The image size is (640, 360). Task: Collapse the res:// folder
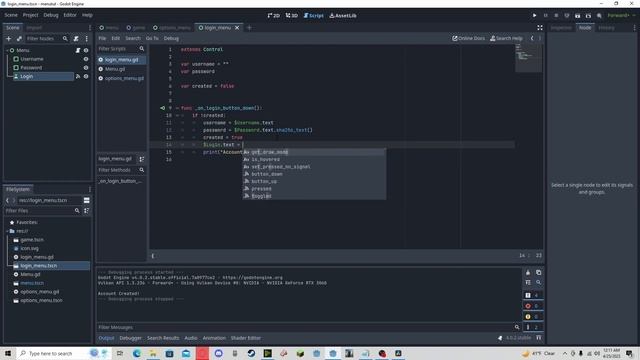(7, 231)
